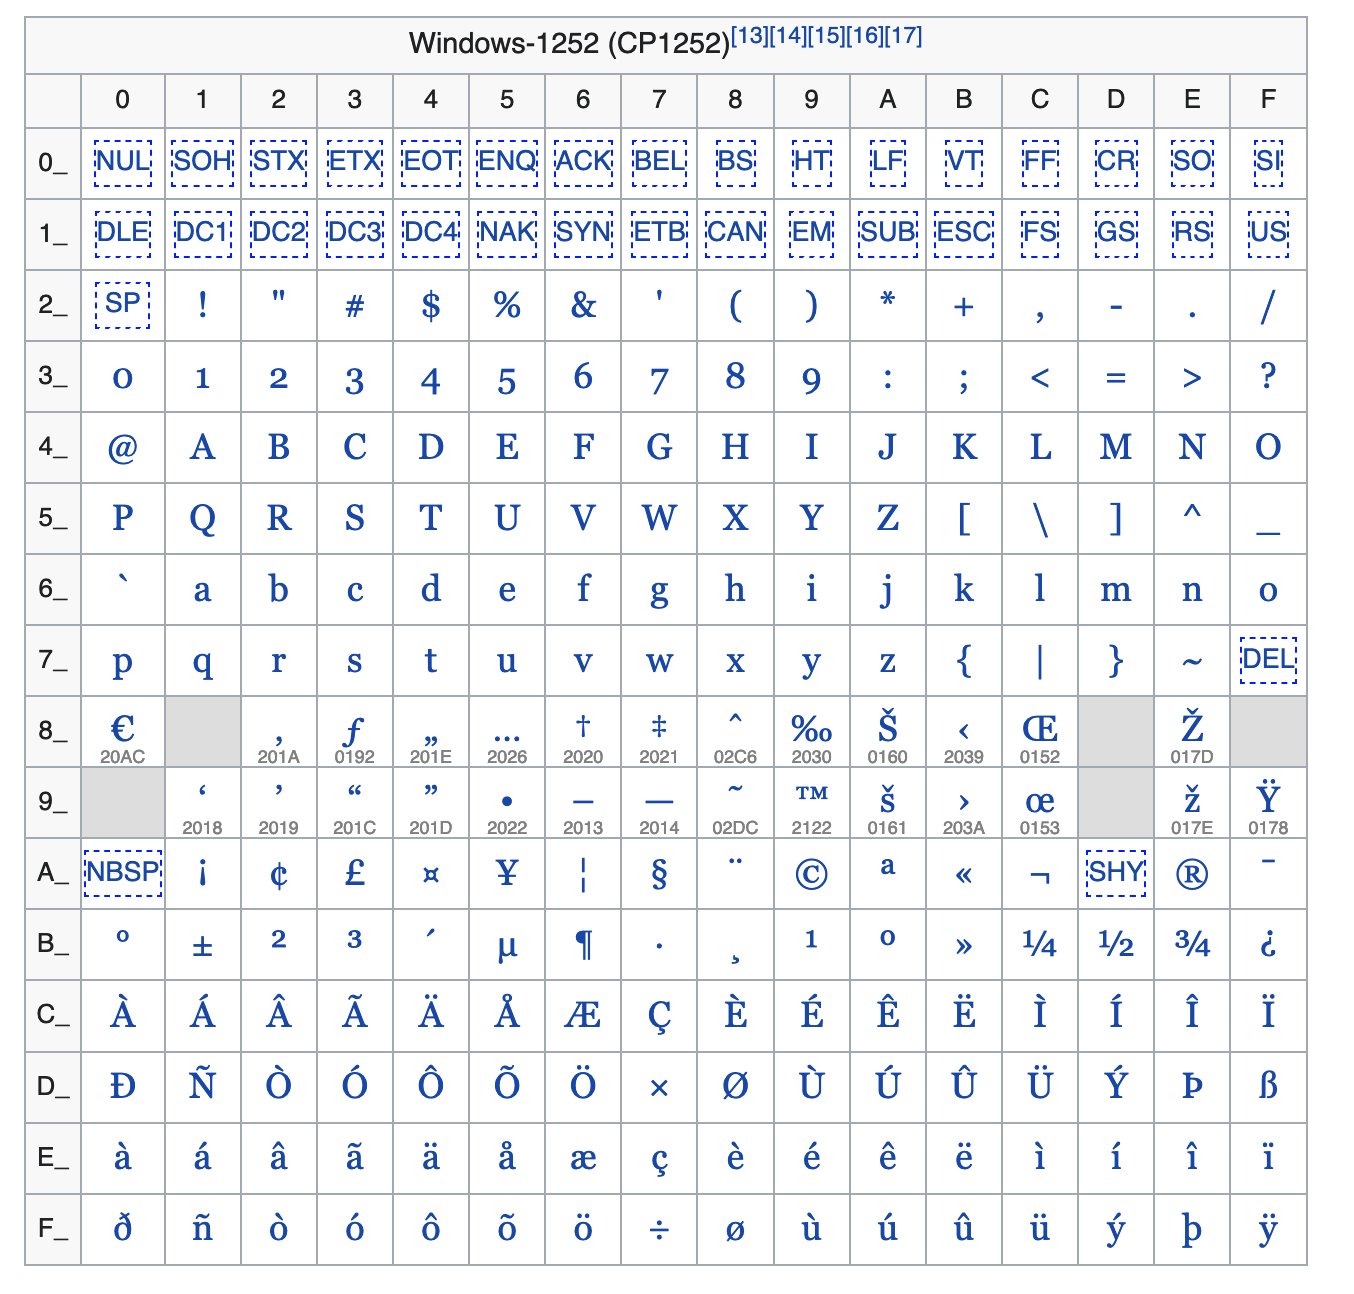Select the Ž character 017D

[1192, 726]
